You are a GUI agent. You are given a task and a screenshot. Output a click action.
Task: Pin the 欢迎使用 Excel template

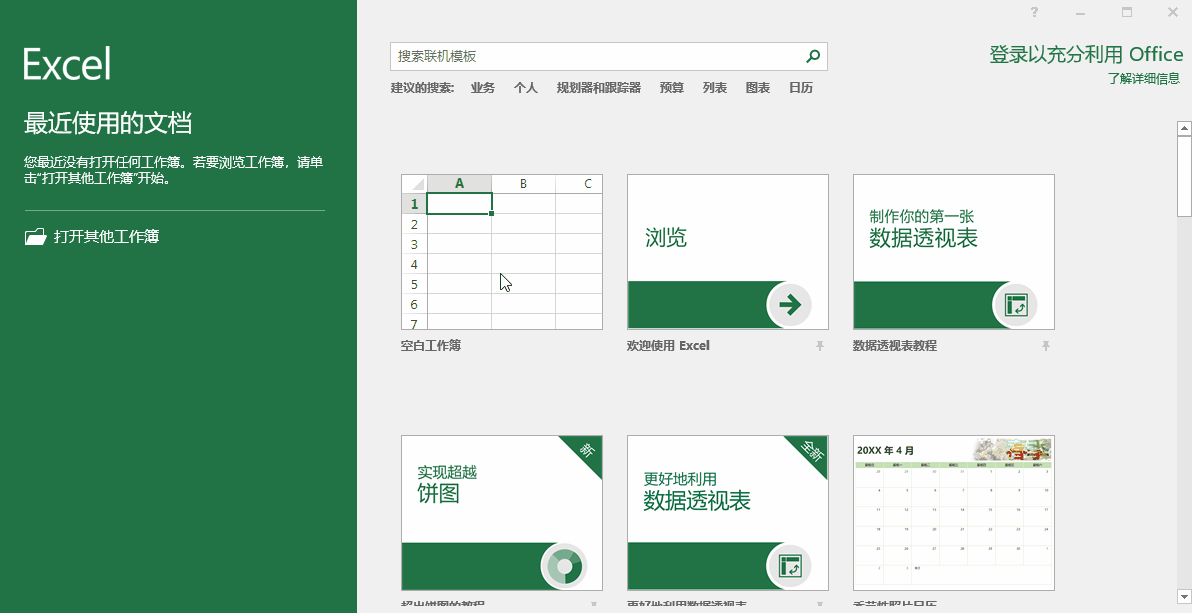click(820, 346)
